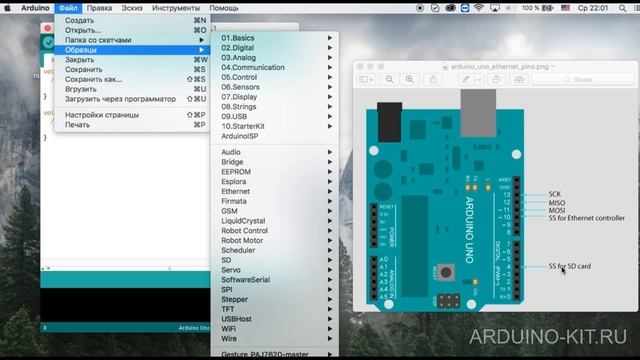Expand the TFT library examples
The width and height of the screenshot is (640, 360).
pos(275,309)
